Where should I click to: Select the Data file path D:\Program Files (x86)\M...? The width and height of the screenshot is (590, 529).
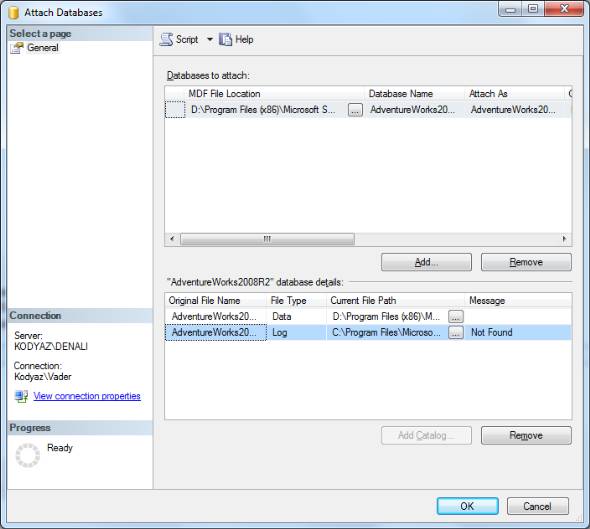point(386,316)
